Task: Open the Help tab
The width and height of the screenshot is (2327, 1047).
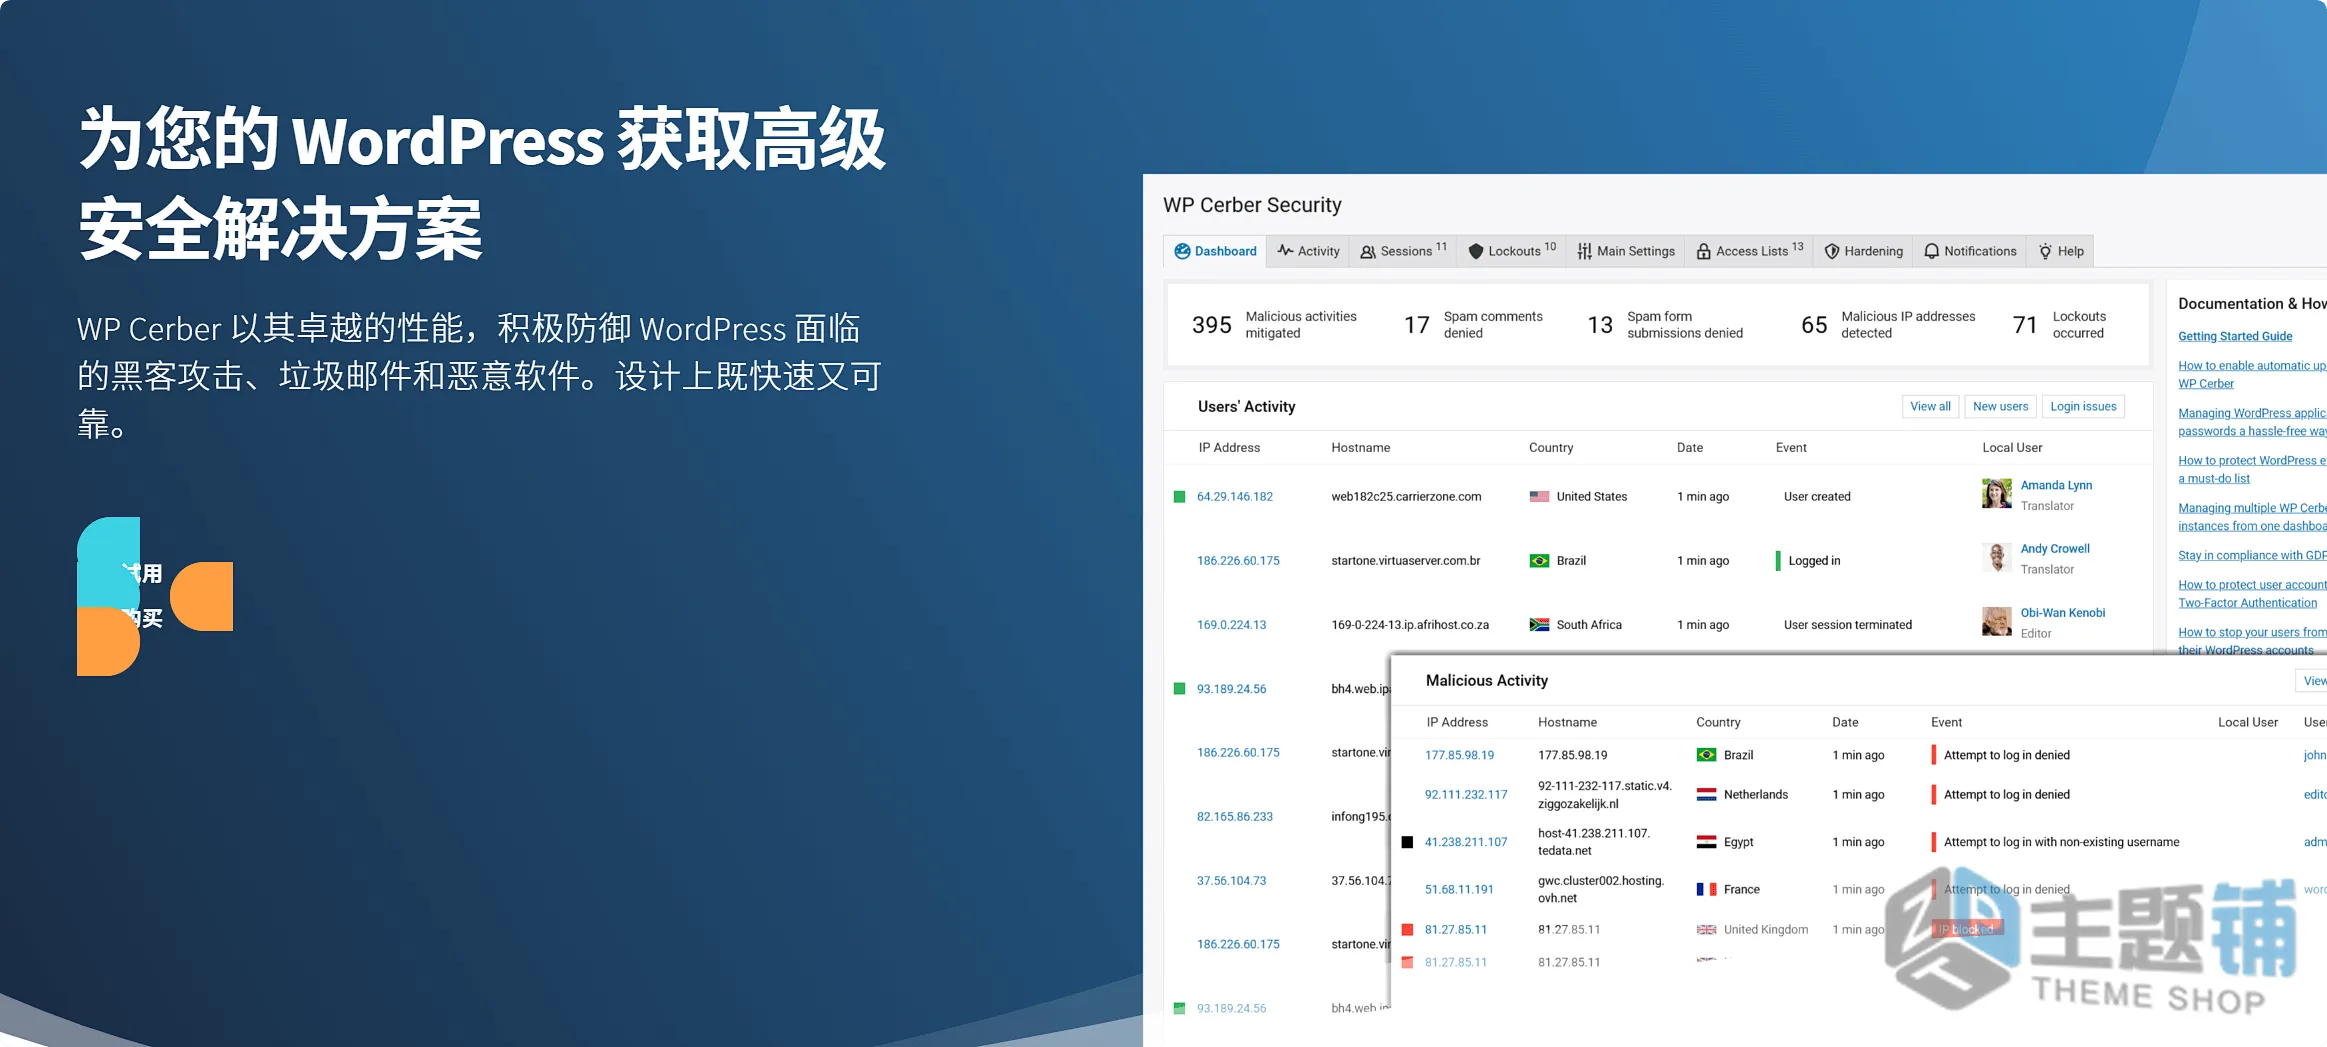Action: point(2060,251)
